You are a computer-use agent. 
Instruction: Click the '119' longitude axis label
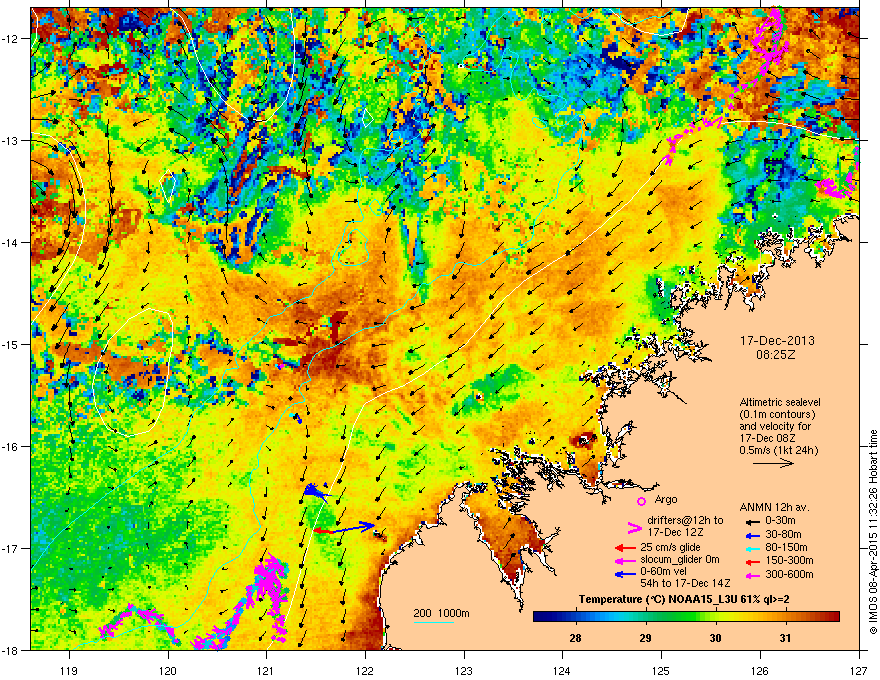click(x=69, y=670)
